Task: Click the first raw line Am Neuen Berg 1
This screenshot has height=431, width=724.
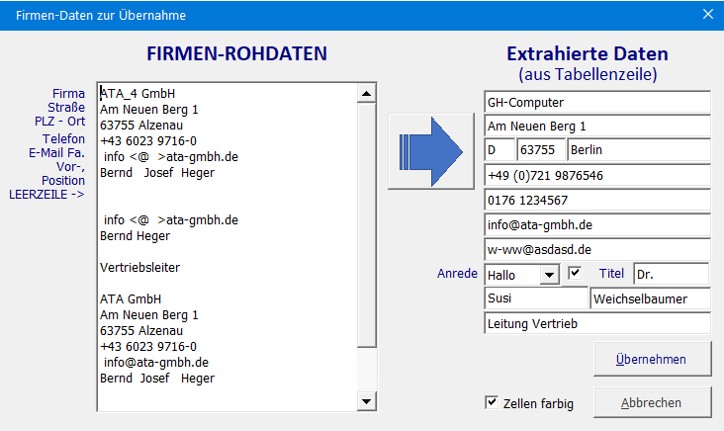Action: pyautogui.click(x=149, y=109)
